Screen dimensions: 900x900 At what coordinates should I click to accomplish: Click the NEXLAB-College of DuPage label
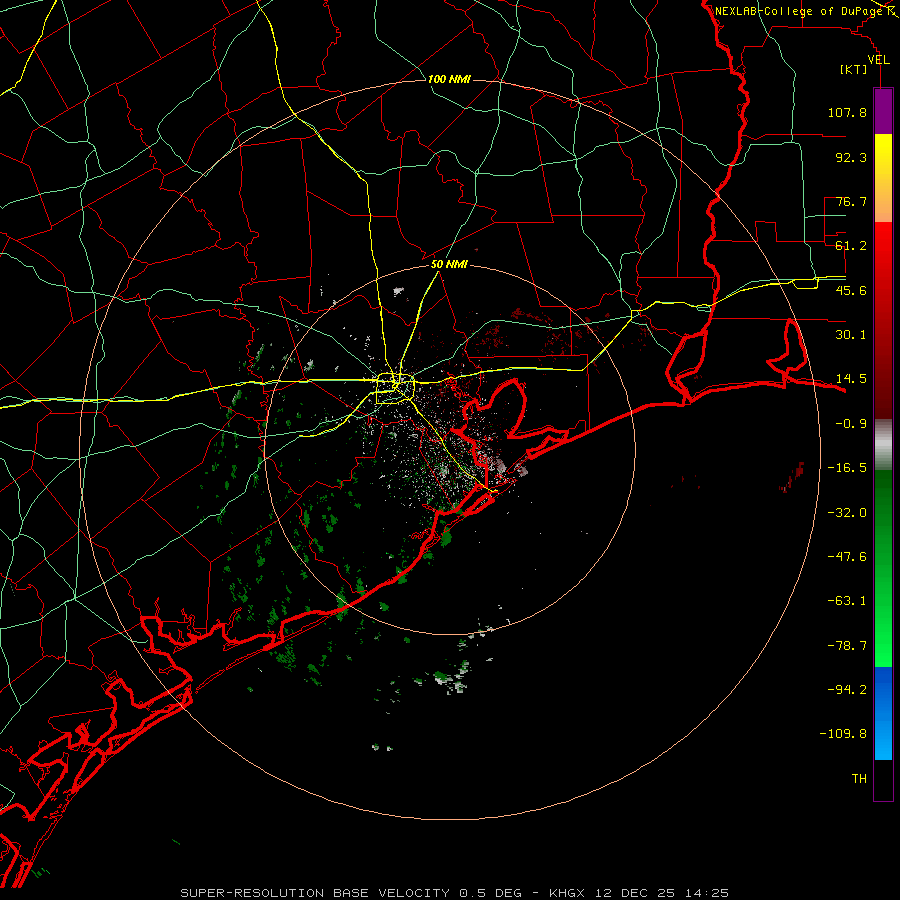click(798, 11)
